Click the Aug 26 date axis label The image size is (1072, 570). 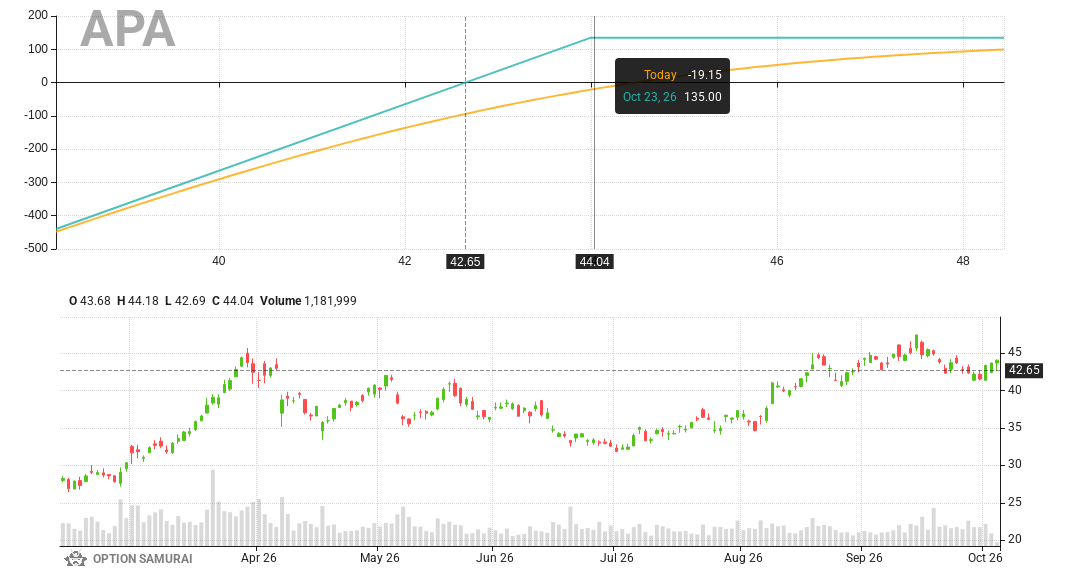(743, 558)
